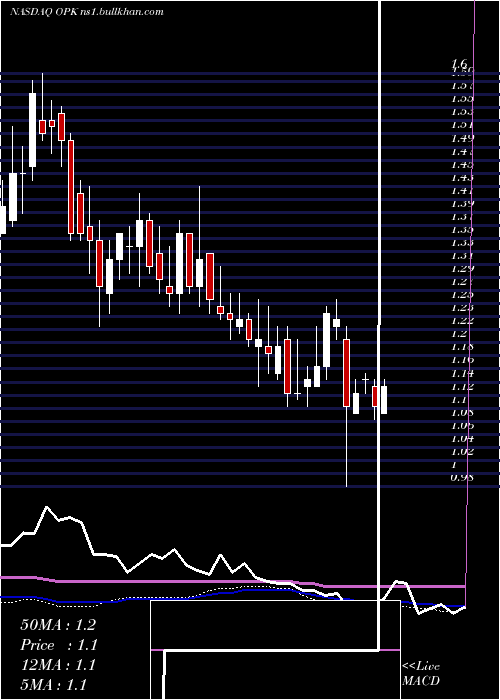Click the 1.04 price axis label
The height and width of the screenshot is (700, 500).
(462, 439)
